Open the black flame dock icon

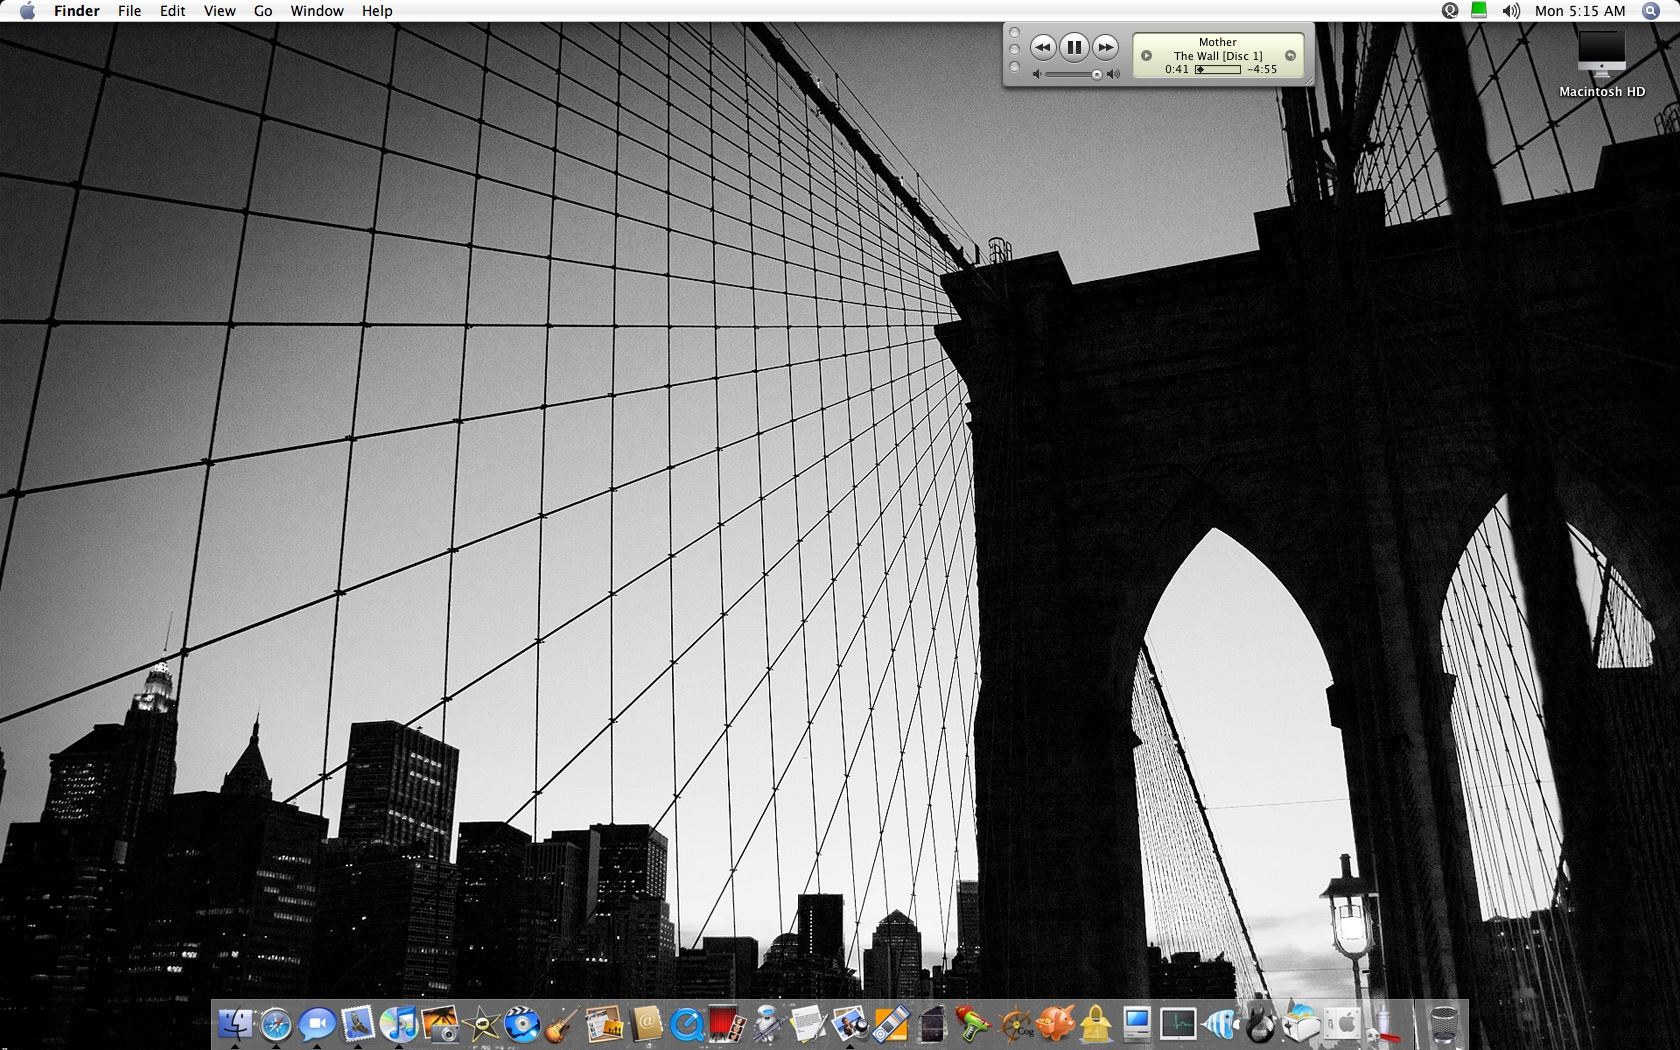1260,1023
